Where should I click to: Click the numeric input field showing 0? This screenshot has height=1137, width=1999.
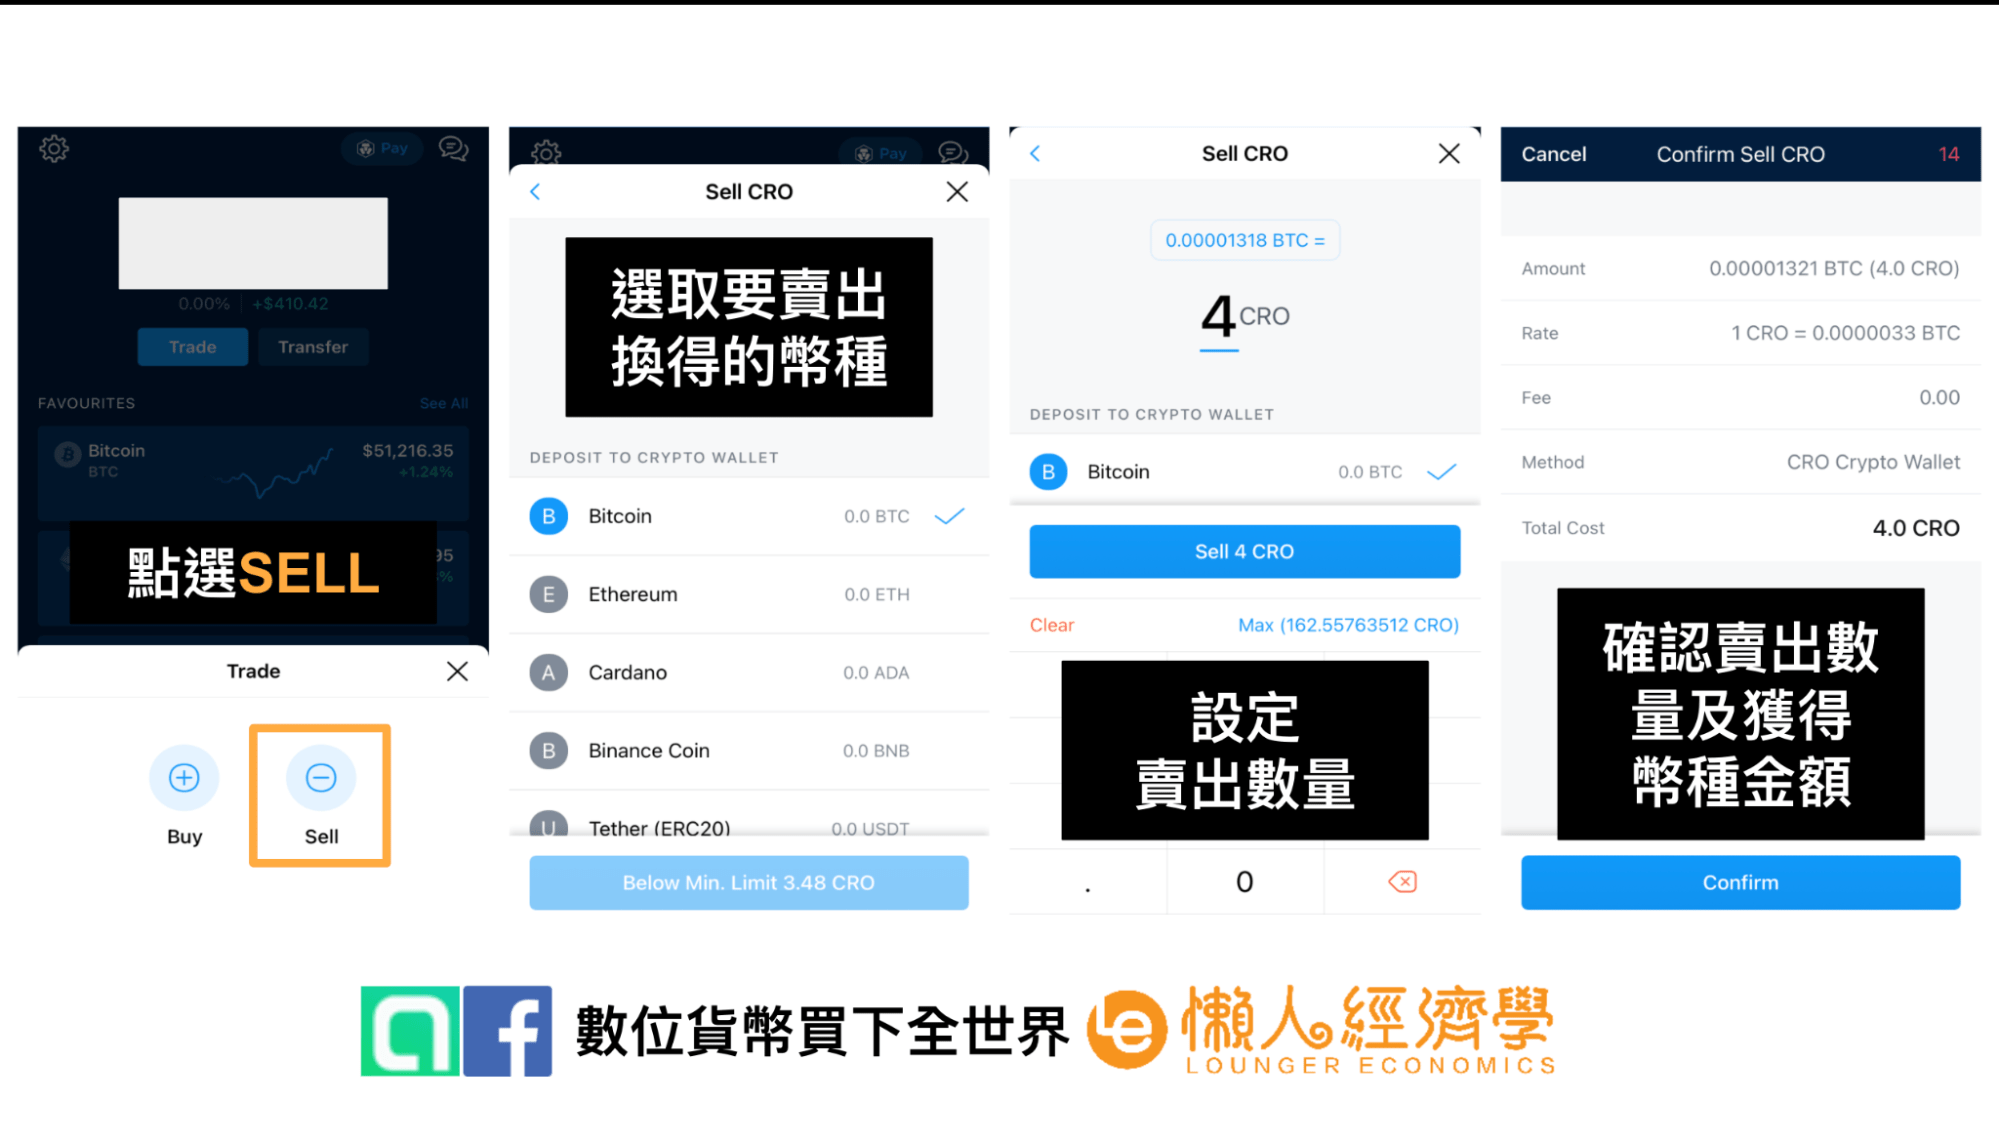[x=1245, y=882]
